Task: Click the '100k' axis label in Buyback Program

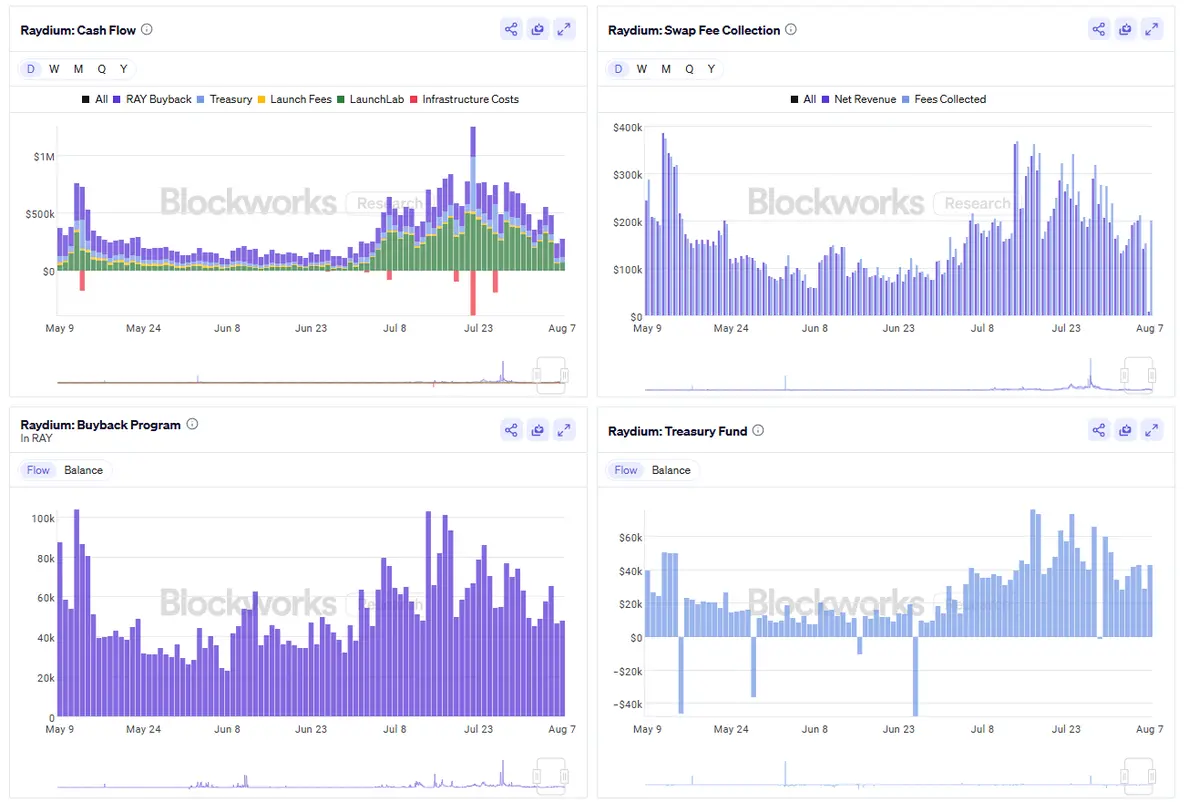Action: (x=43, y=518)
